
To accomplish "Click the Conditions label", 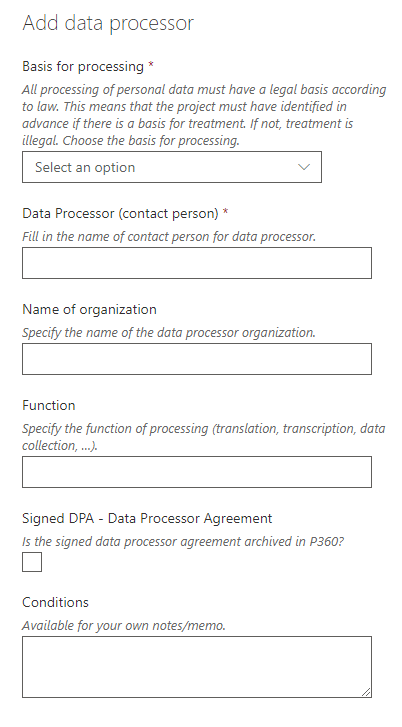I will click(55, 602).
